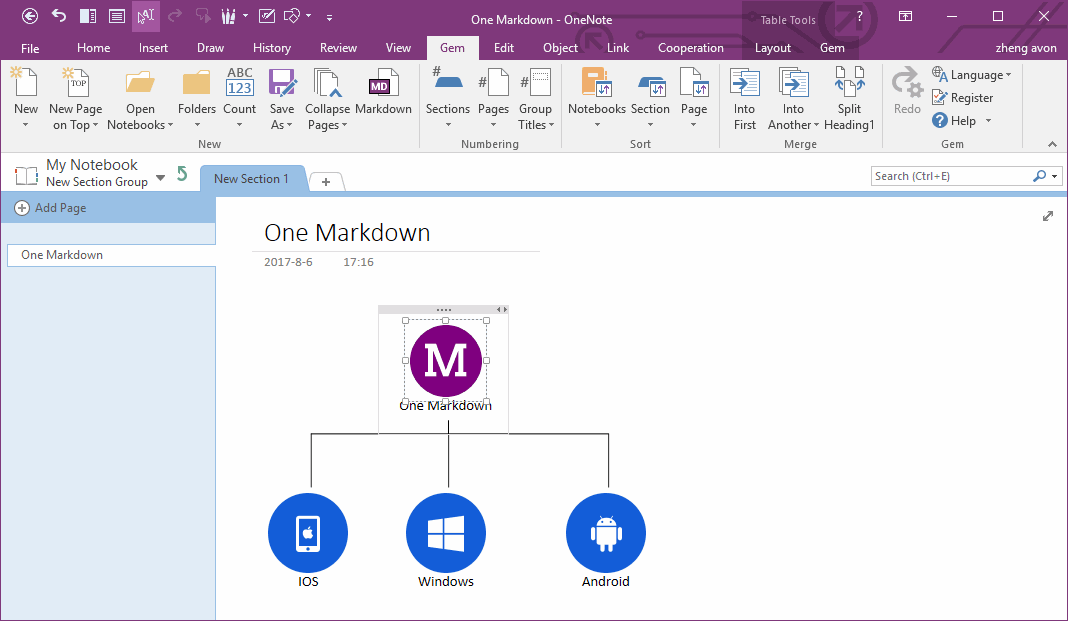The height and width of the screenshot is (621, 1068).
Task: Select the purple M logo image
Action: [445, 361]
